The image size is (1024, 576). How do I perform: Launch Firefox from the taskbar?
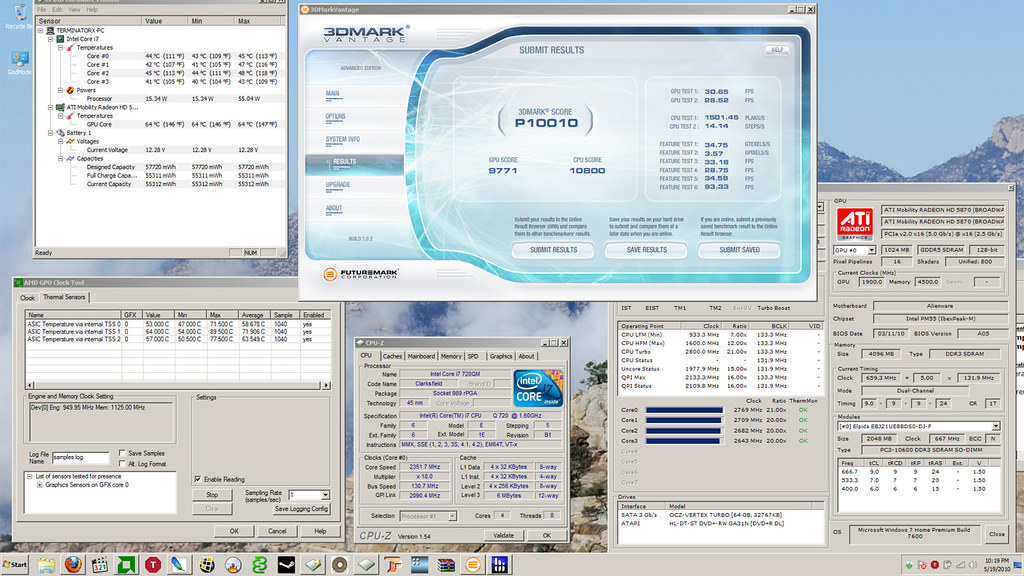tap(73, 564)
